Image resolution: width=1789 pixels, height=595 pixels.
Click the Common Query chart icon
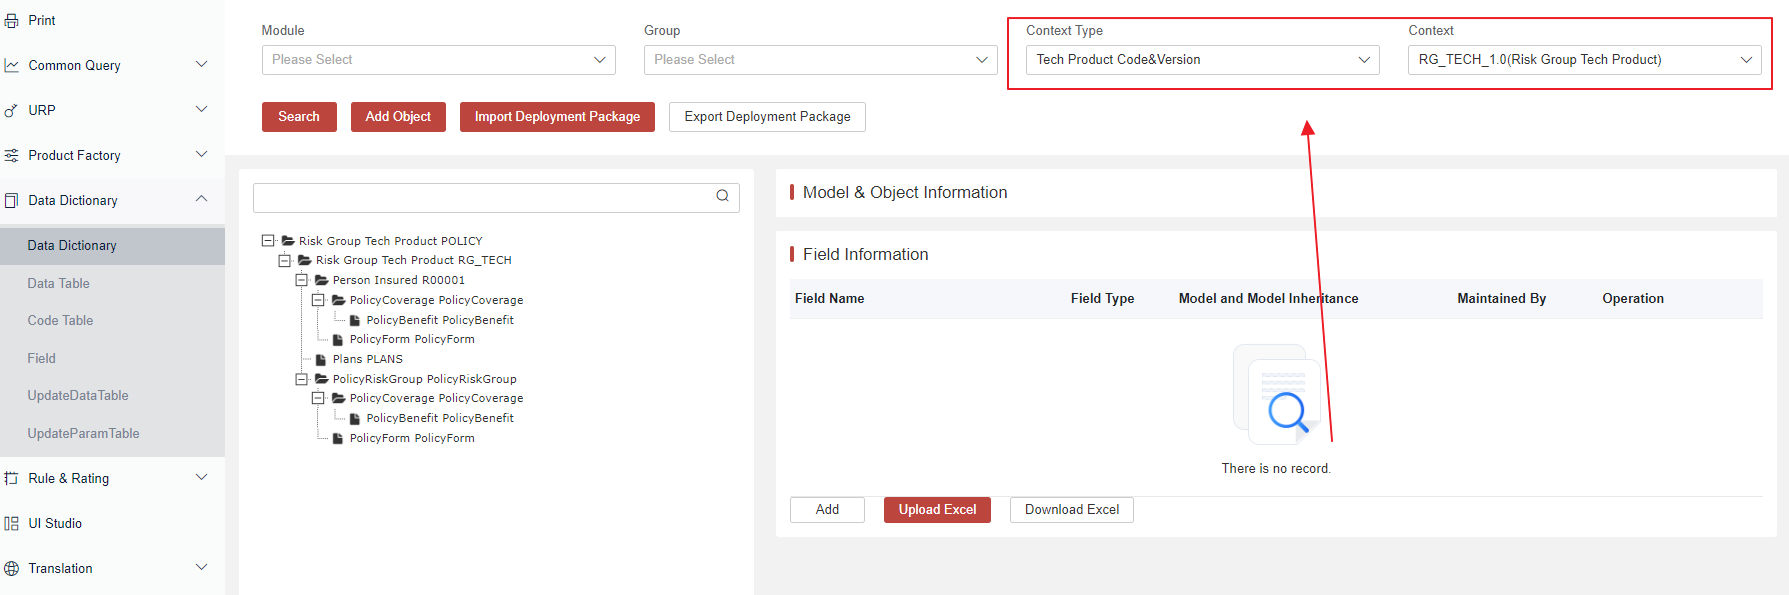coord(12,65)
